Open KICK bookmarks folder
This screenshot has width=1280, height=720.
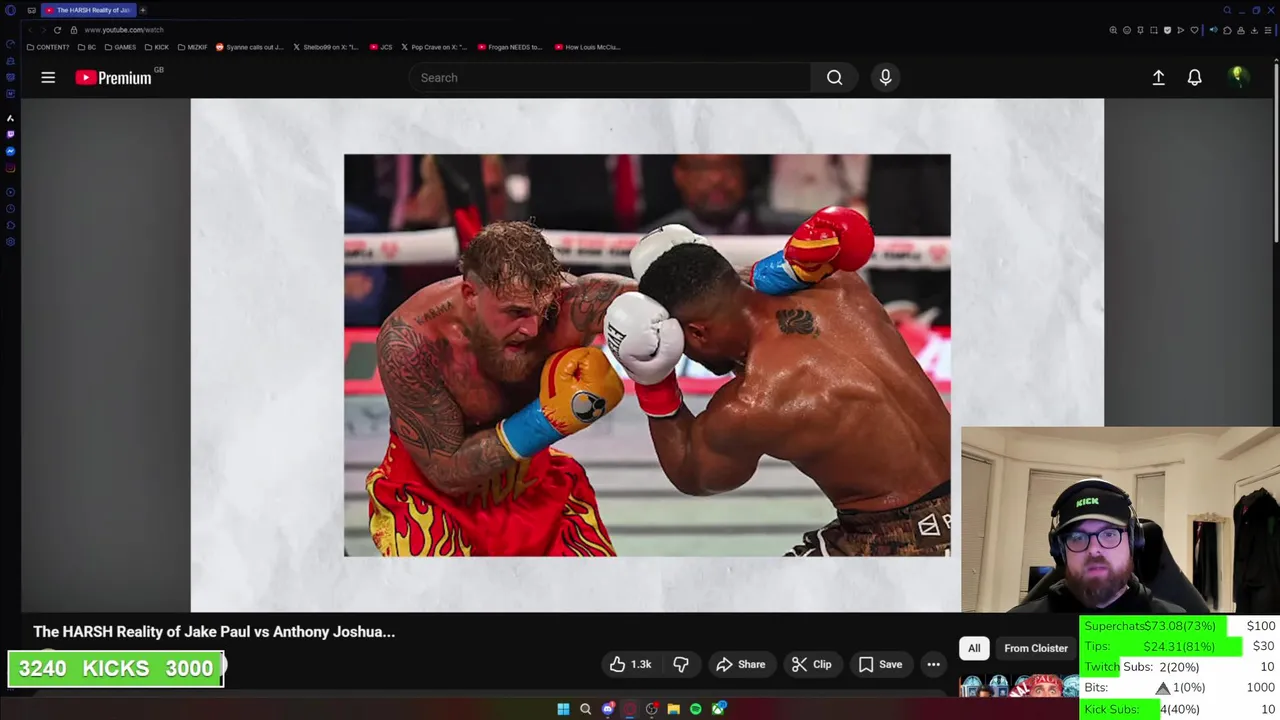(x=157, y=47)
